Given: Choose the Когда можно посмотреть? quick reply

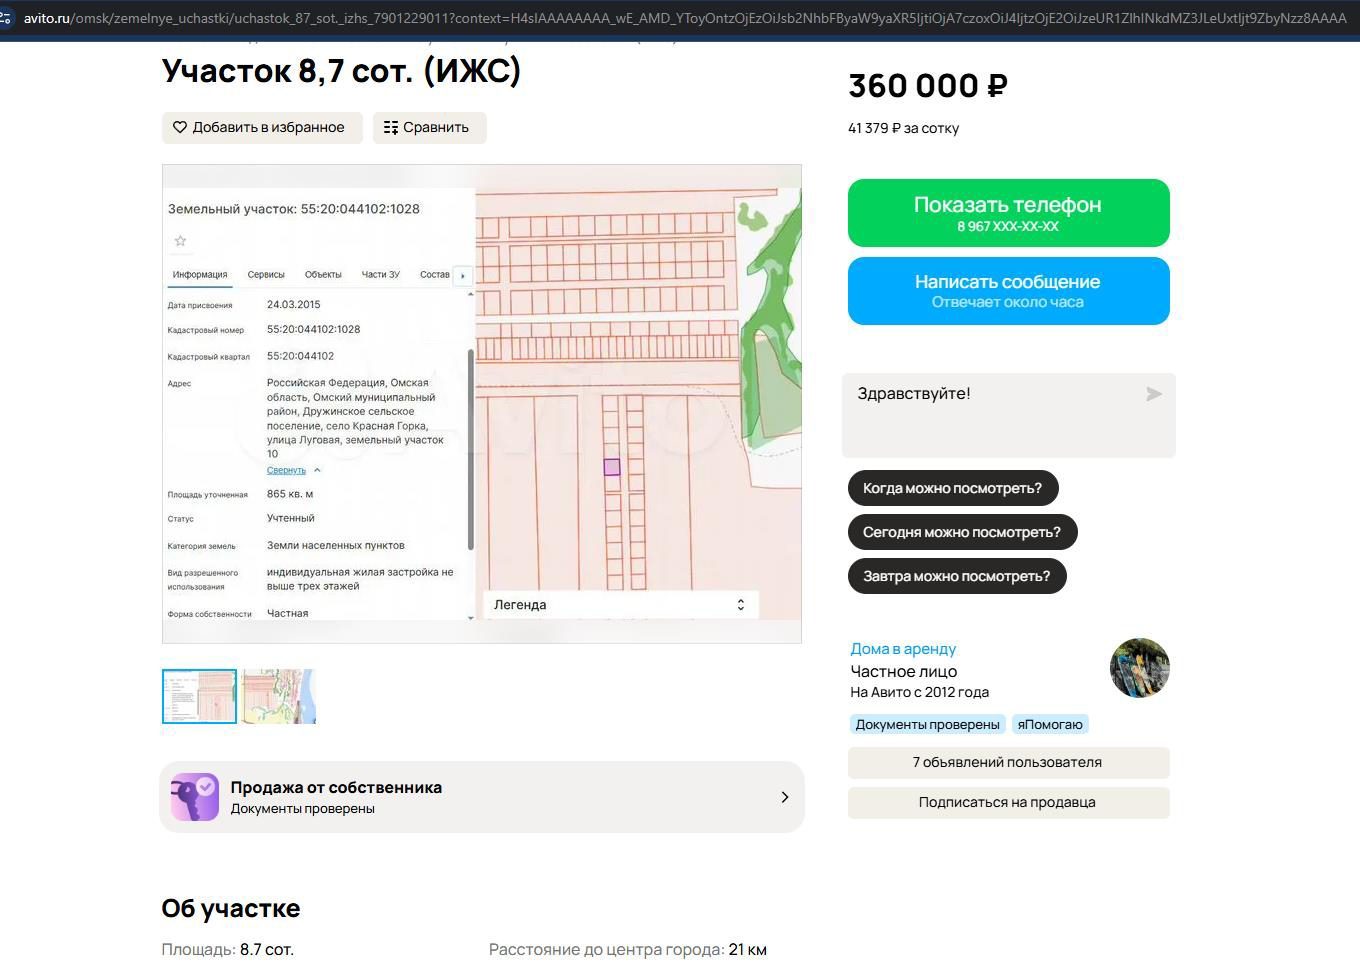Looking at the screenshot, I should (x=953, y=488).
